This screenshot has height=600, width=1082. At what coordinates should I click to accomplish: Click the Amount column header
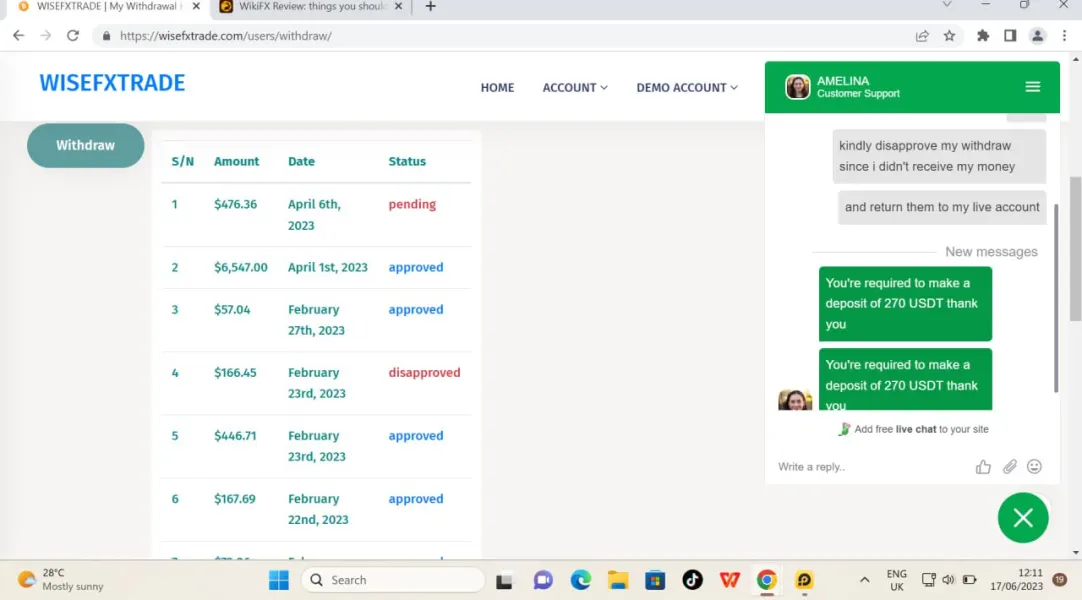click(x=236, y=161)
